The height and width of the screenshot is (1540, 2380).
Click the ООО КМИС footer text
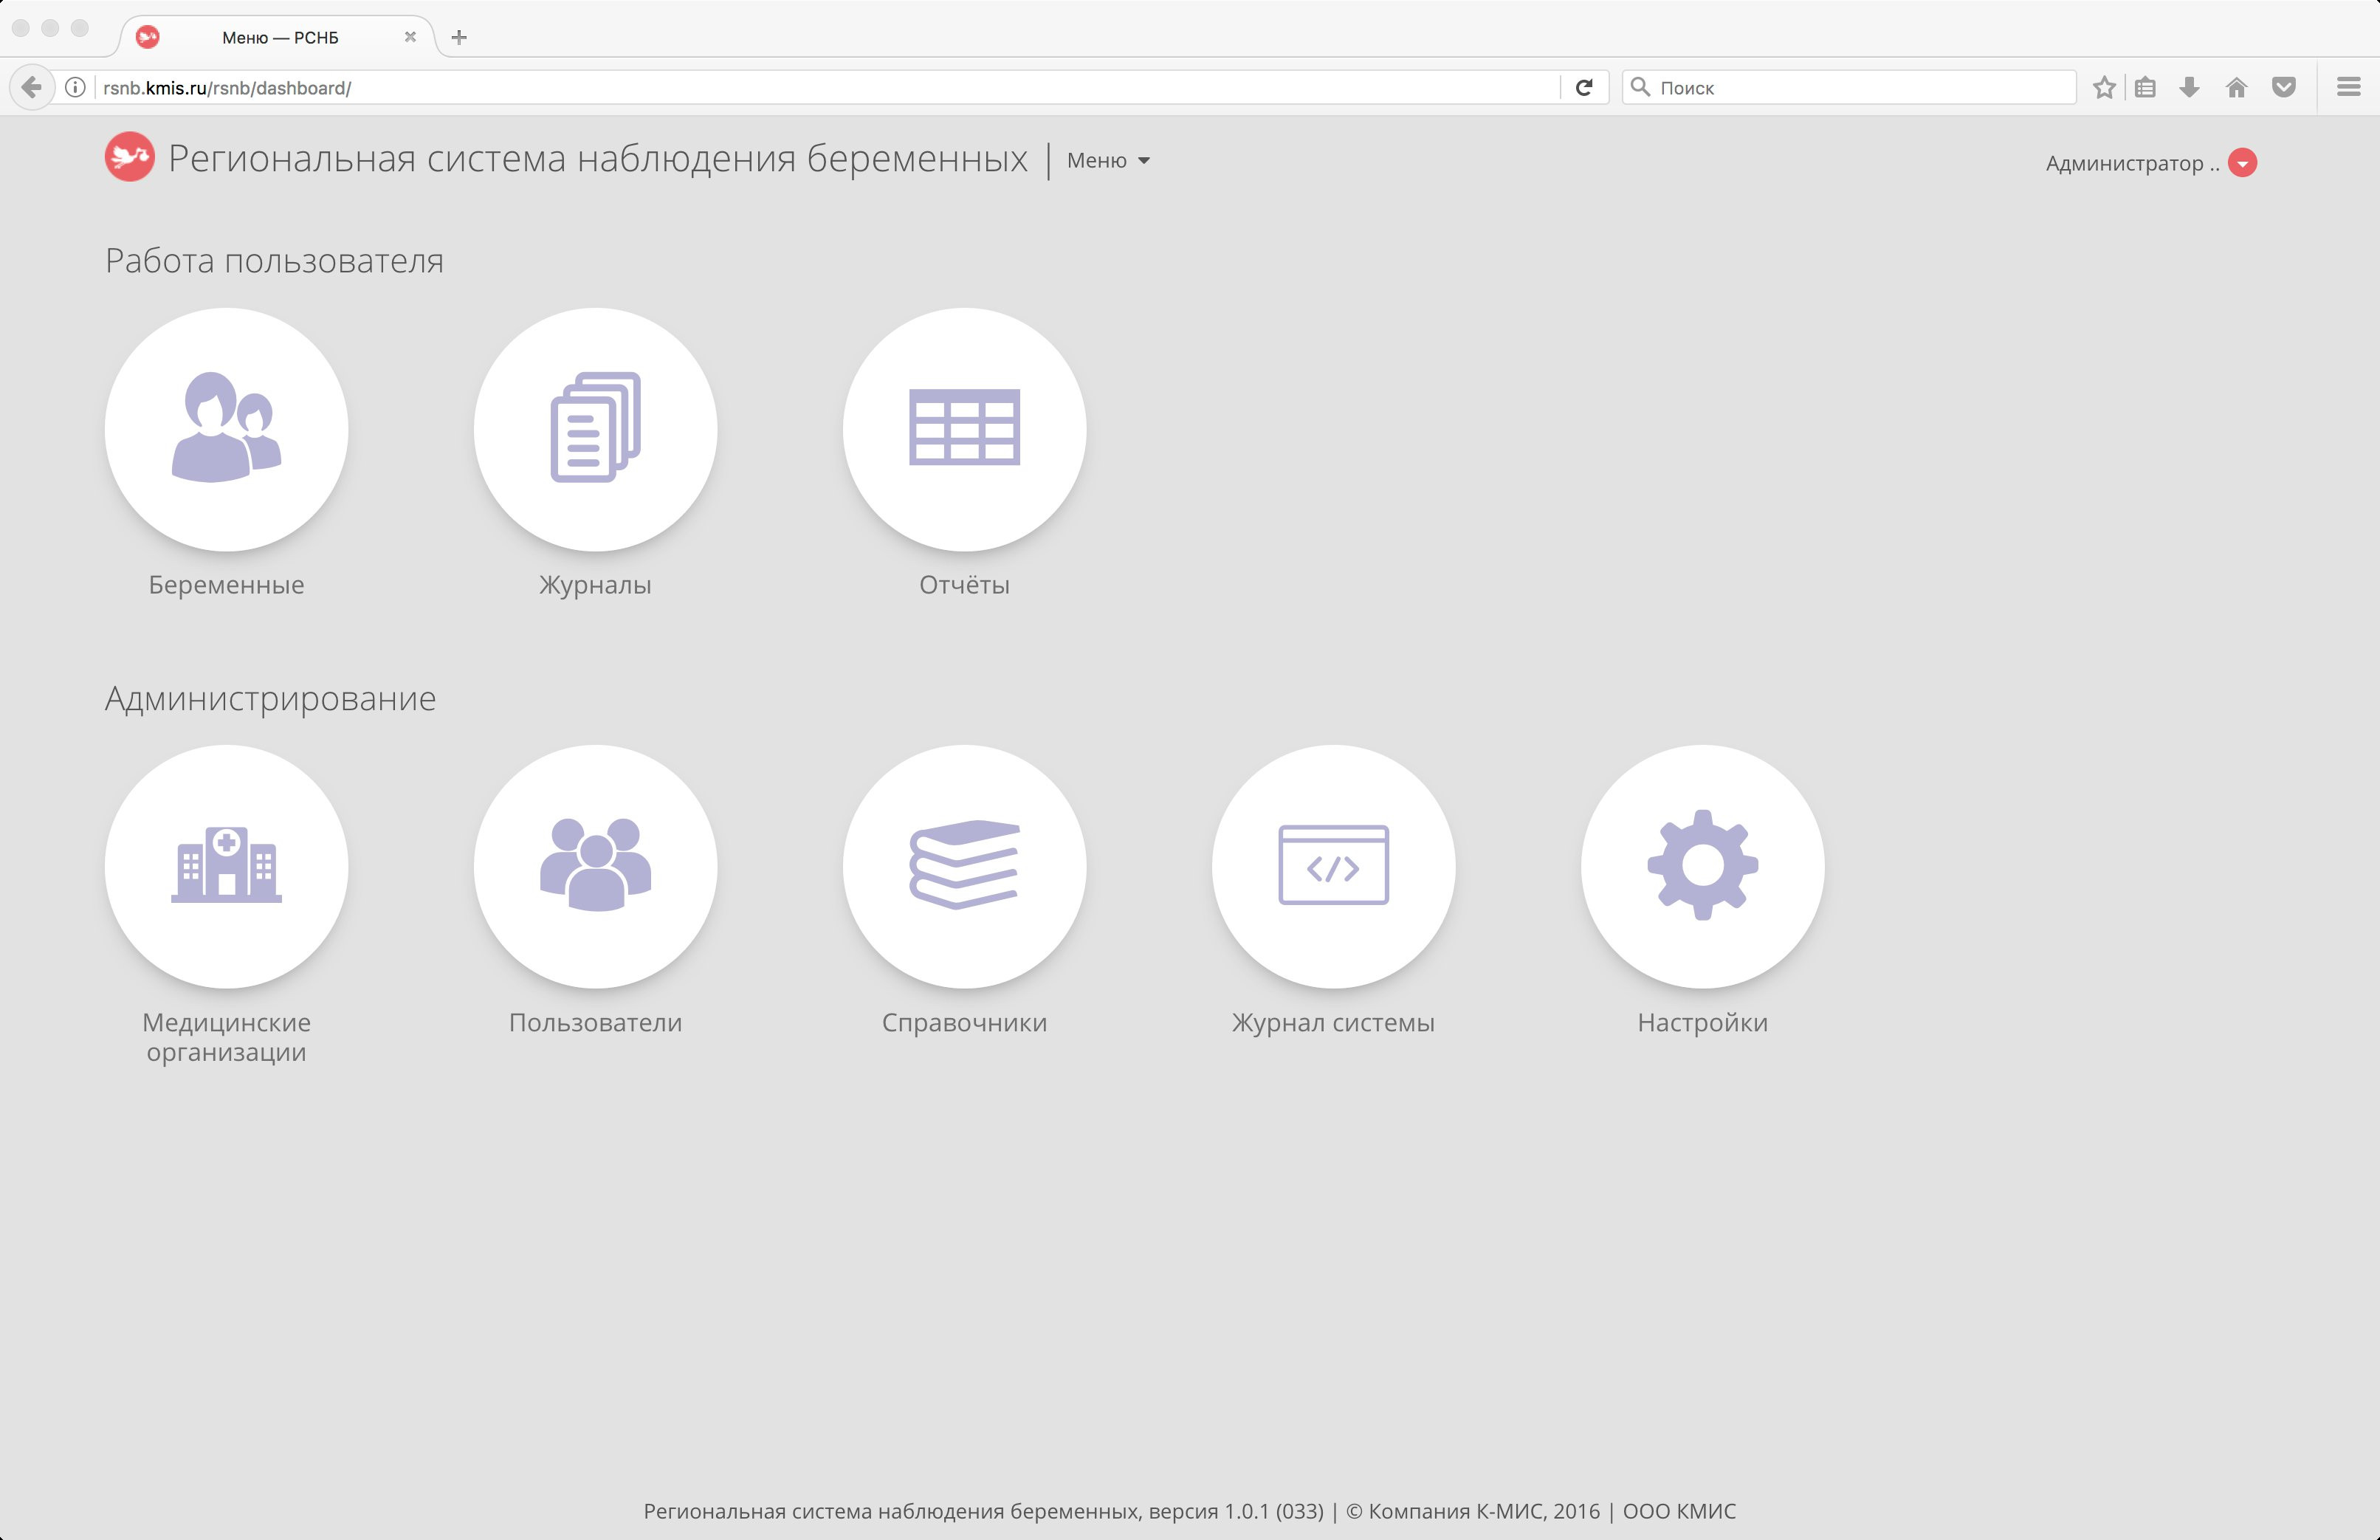click(1680, 1511)
